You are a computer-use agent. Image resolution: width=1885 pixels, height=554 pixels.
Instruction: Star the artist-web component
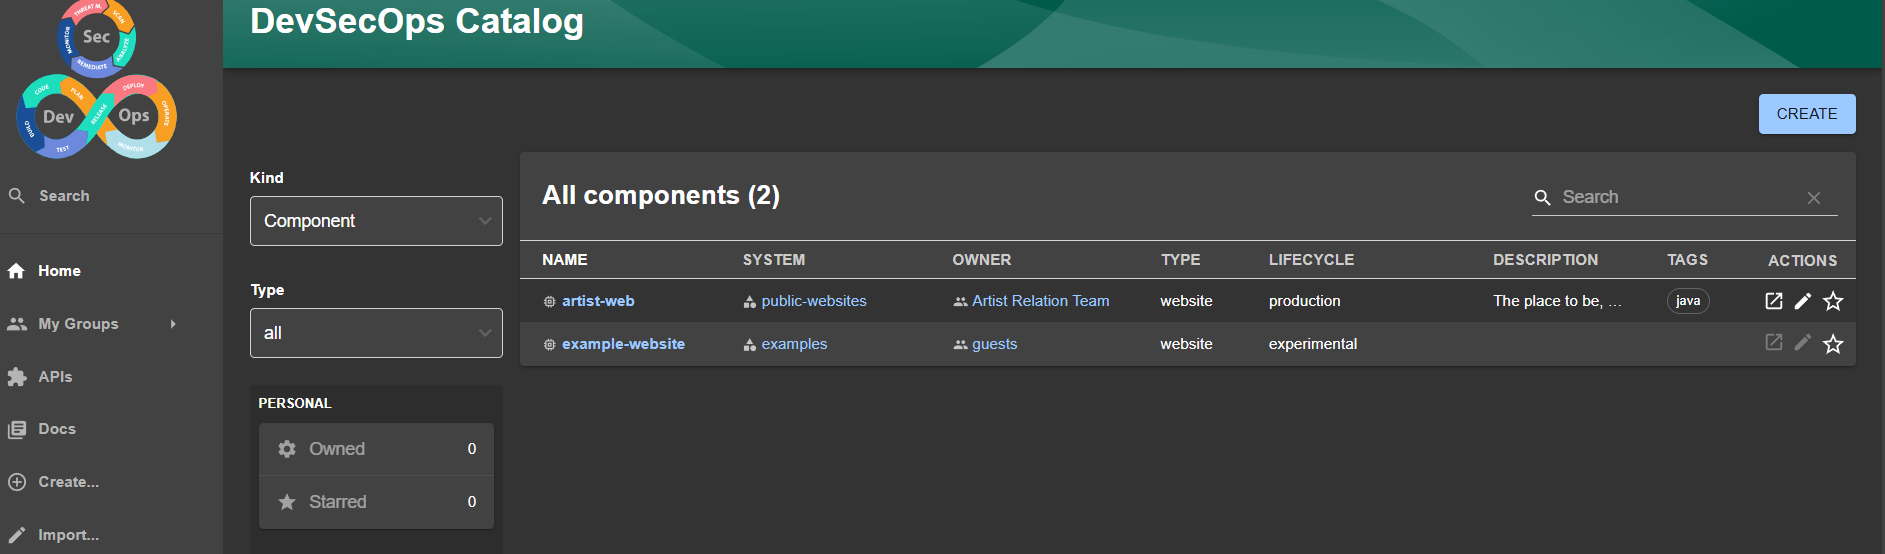(1833, 301)
